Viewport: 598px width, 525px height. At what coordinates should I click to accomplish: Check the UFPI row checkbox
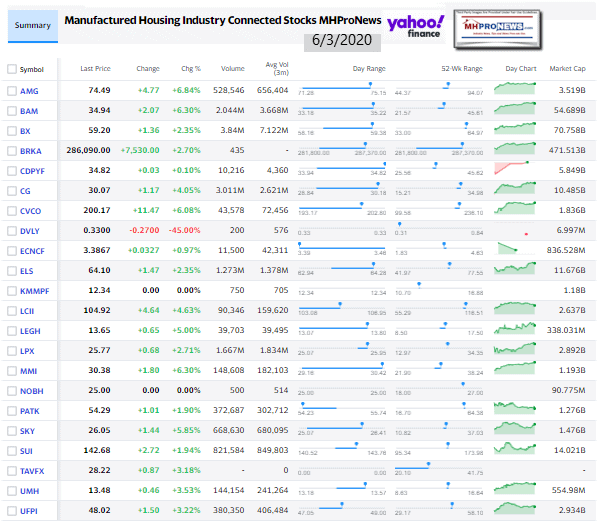tap(12, 511)
